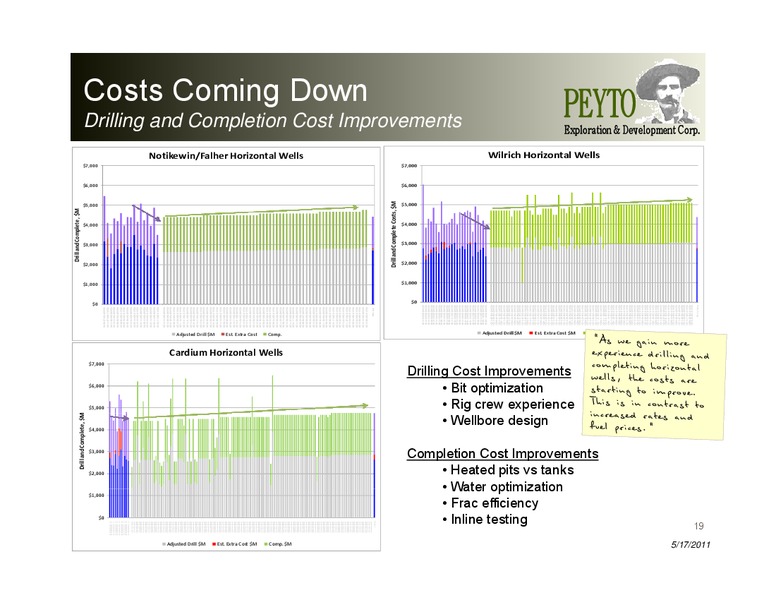
Task: Click the 'PEYTO' green logo text
Action: [599, 104]
